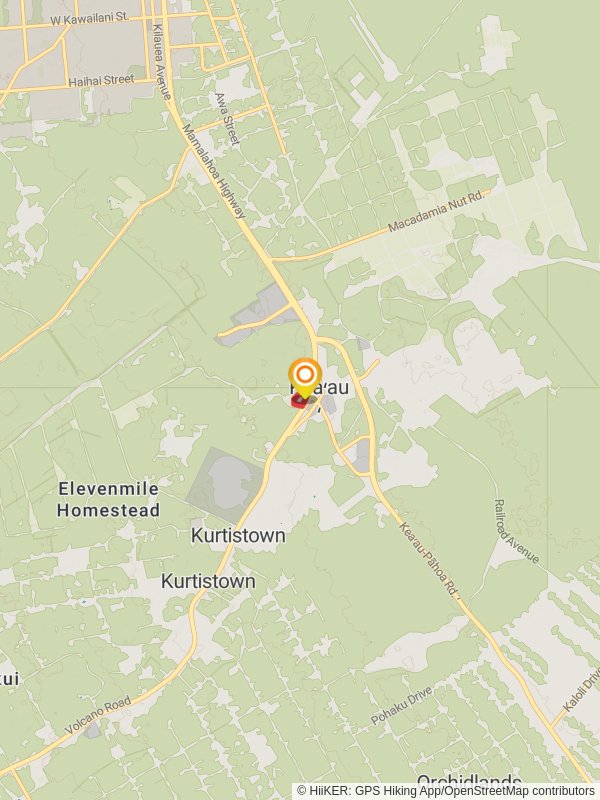Click the Railroad Avenue label
The width and height of the screenshot is (600, 800).
516,532
